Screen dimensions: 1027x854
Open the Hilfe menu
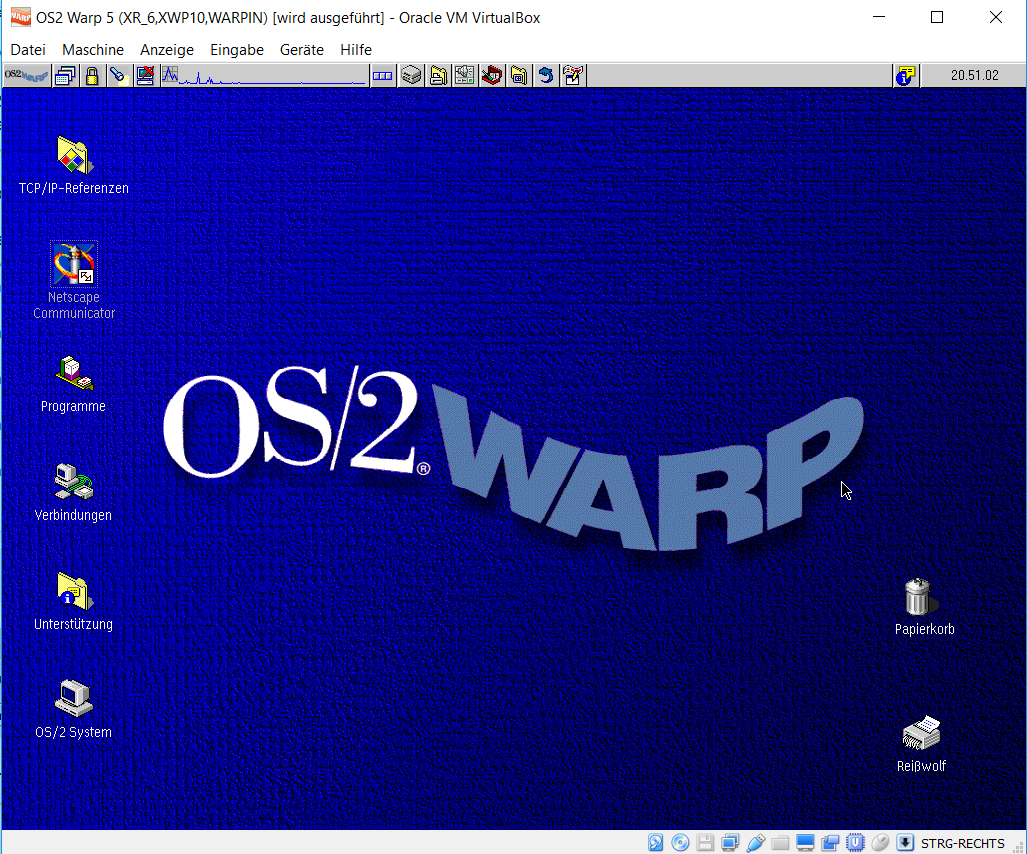[356, 50]
